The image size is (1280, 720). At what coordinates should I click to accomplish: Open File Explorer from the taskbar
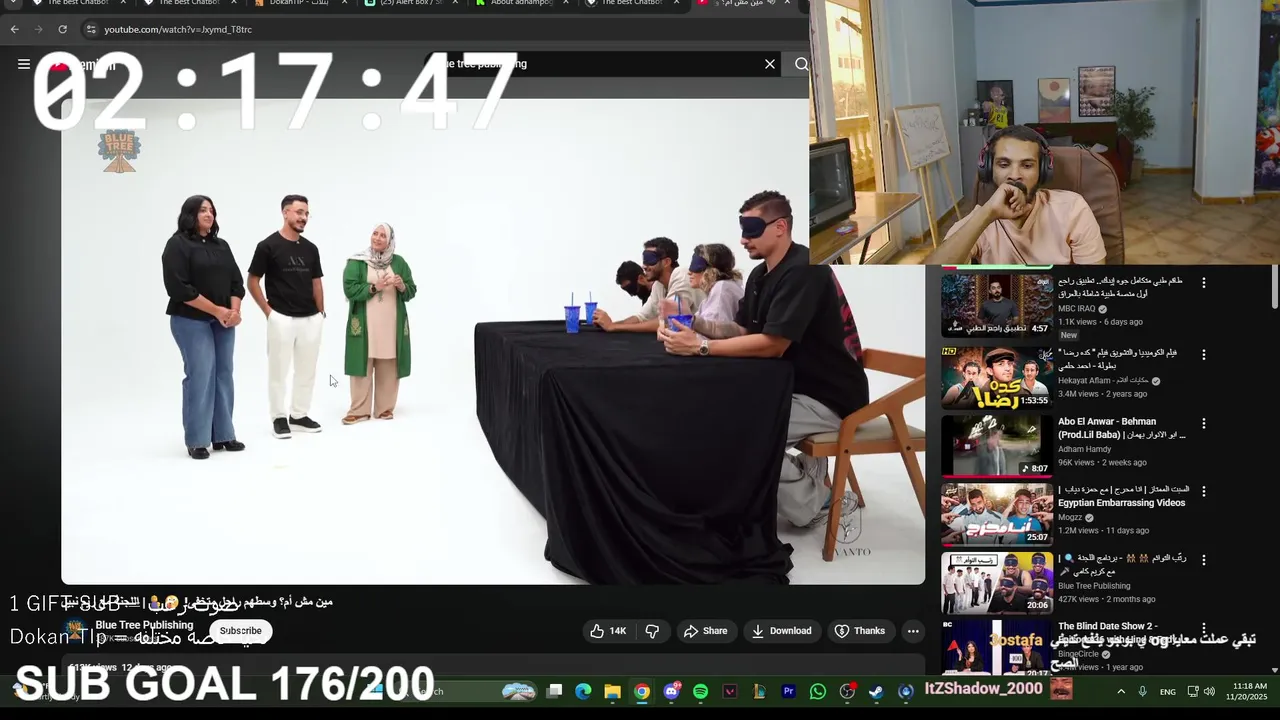(x=612, y=691)
